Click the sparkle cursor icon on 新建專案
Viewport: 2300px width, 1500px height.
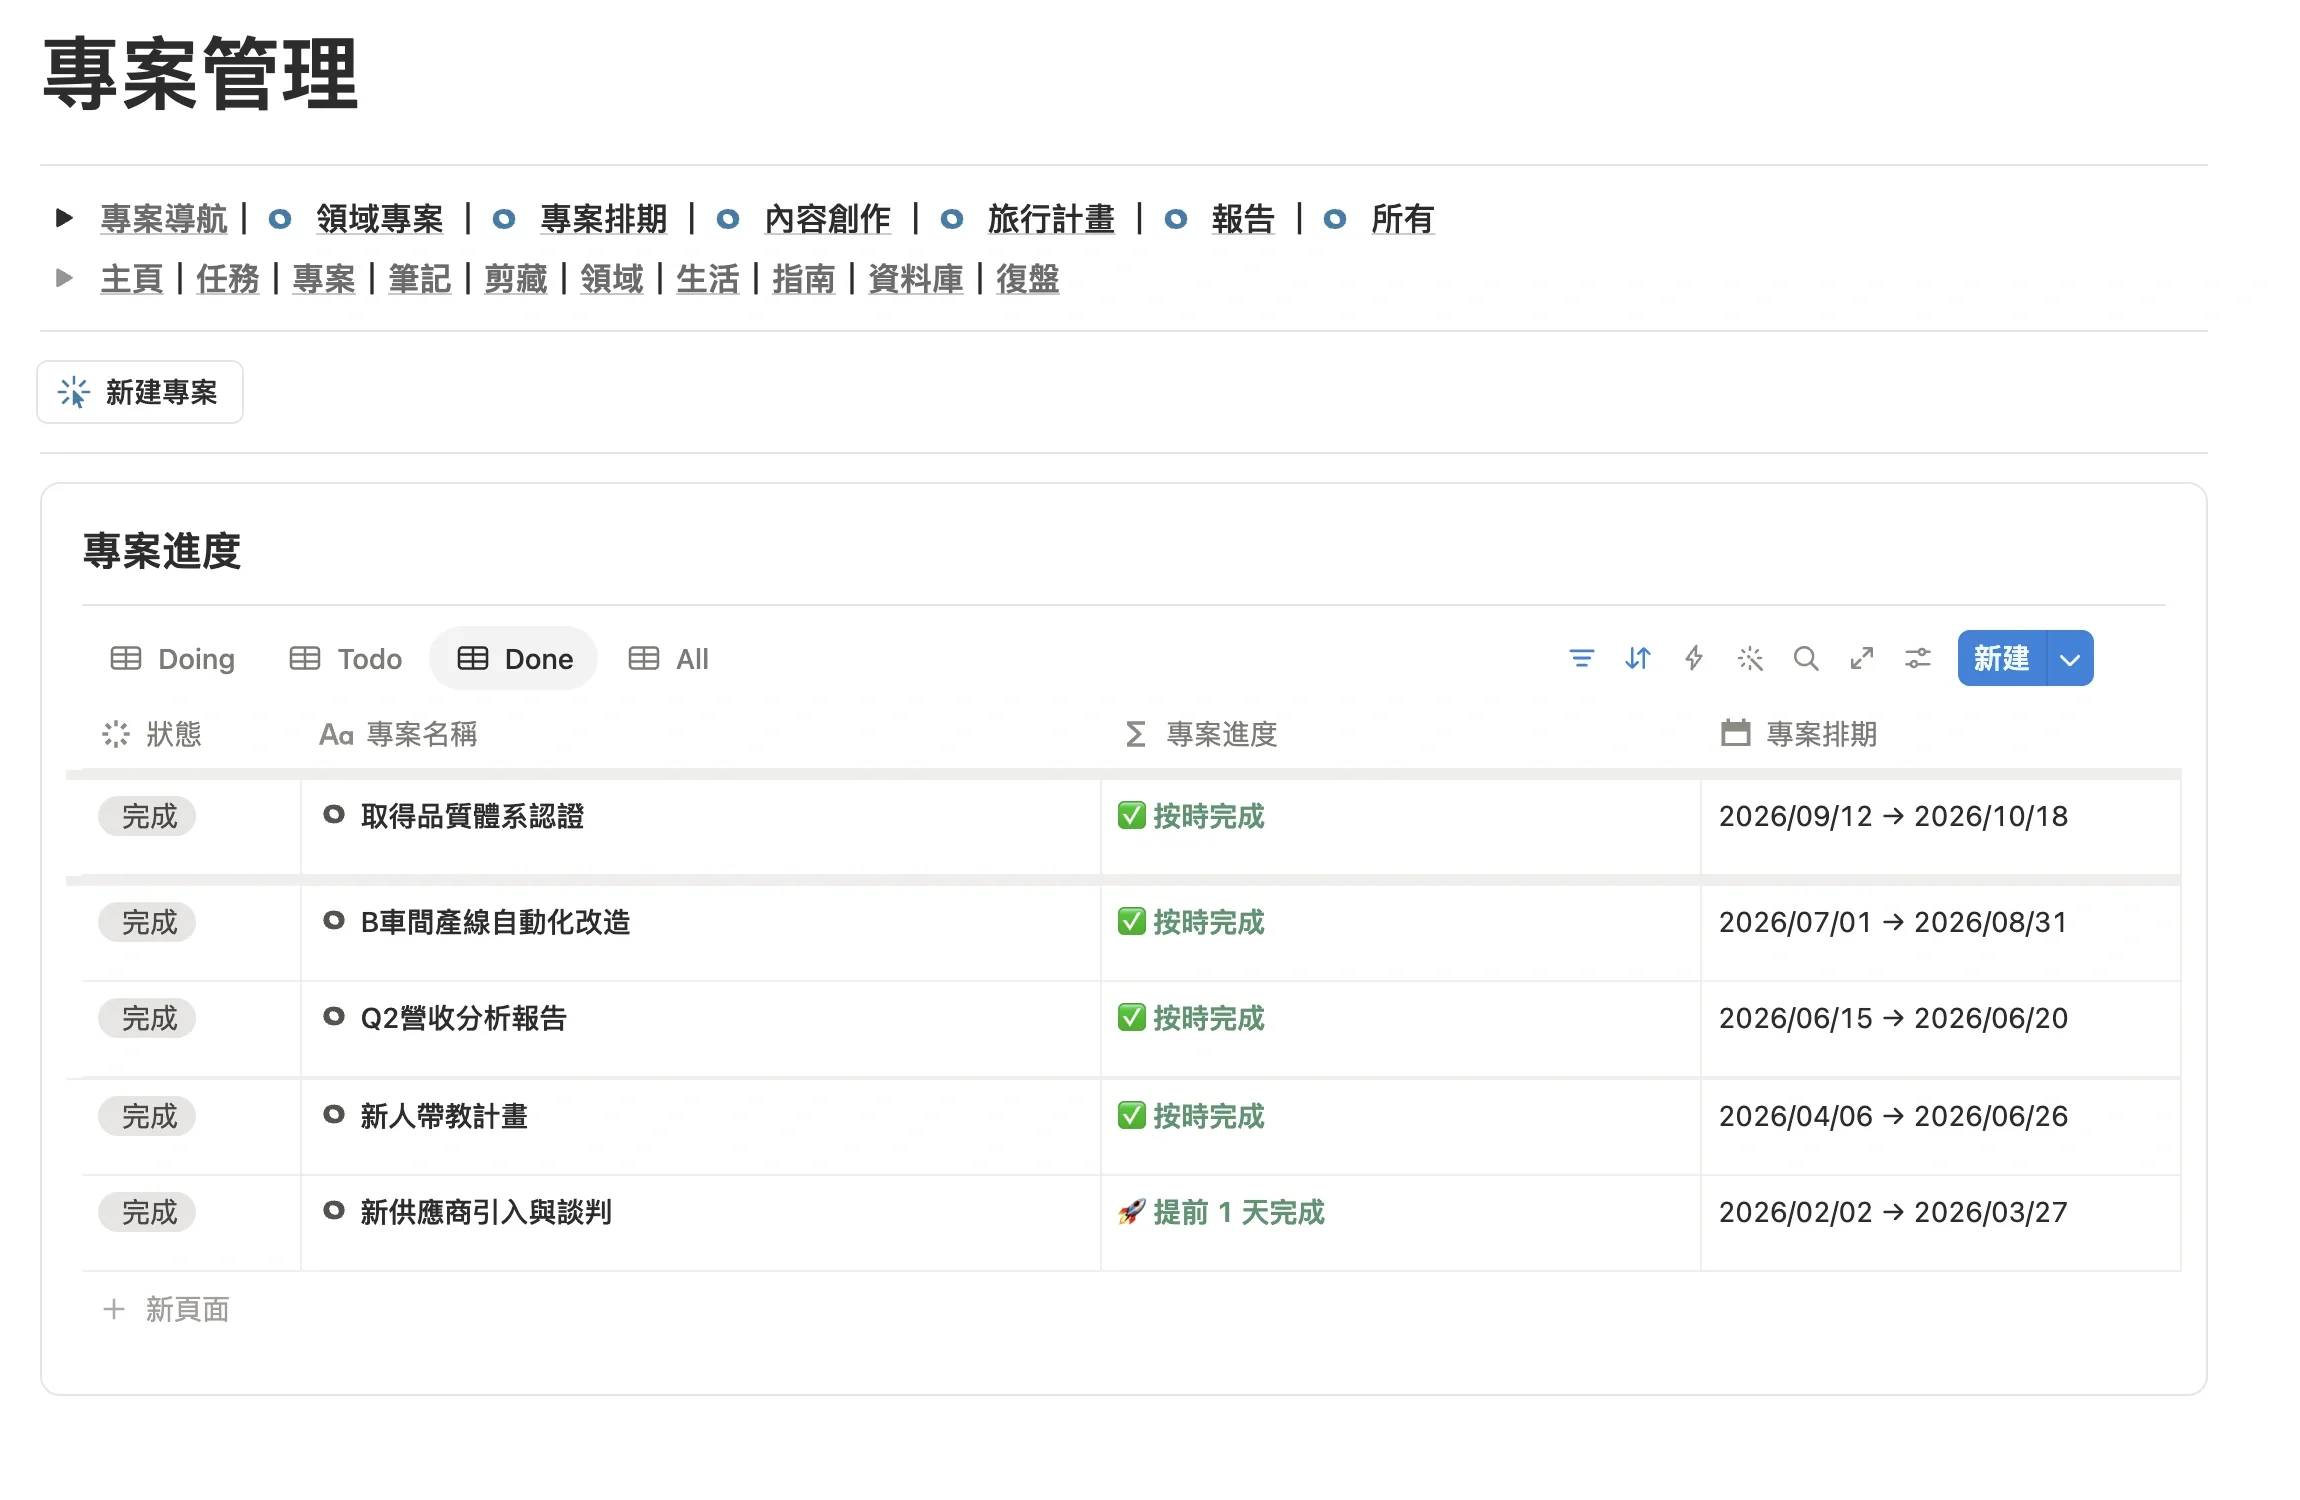74,392
